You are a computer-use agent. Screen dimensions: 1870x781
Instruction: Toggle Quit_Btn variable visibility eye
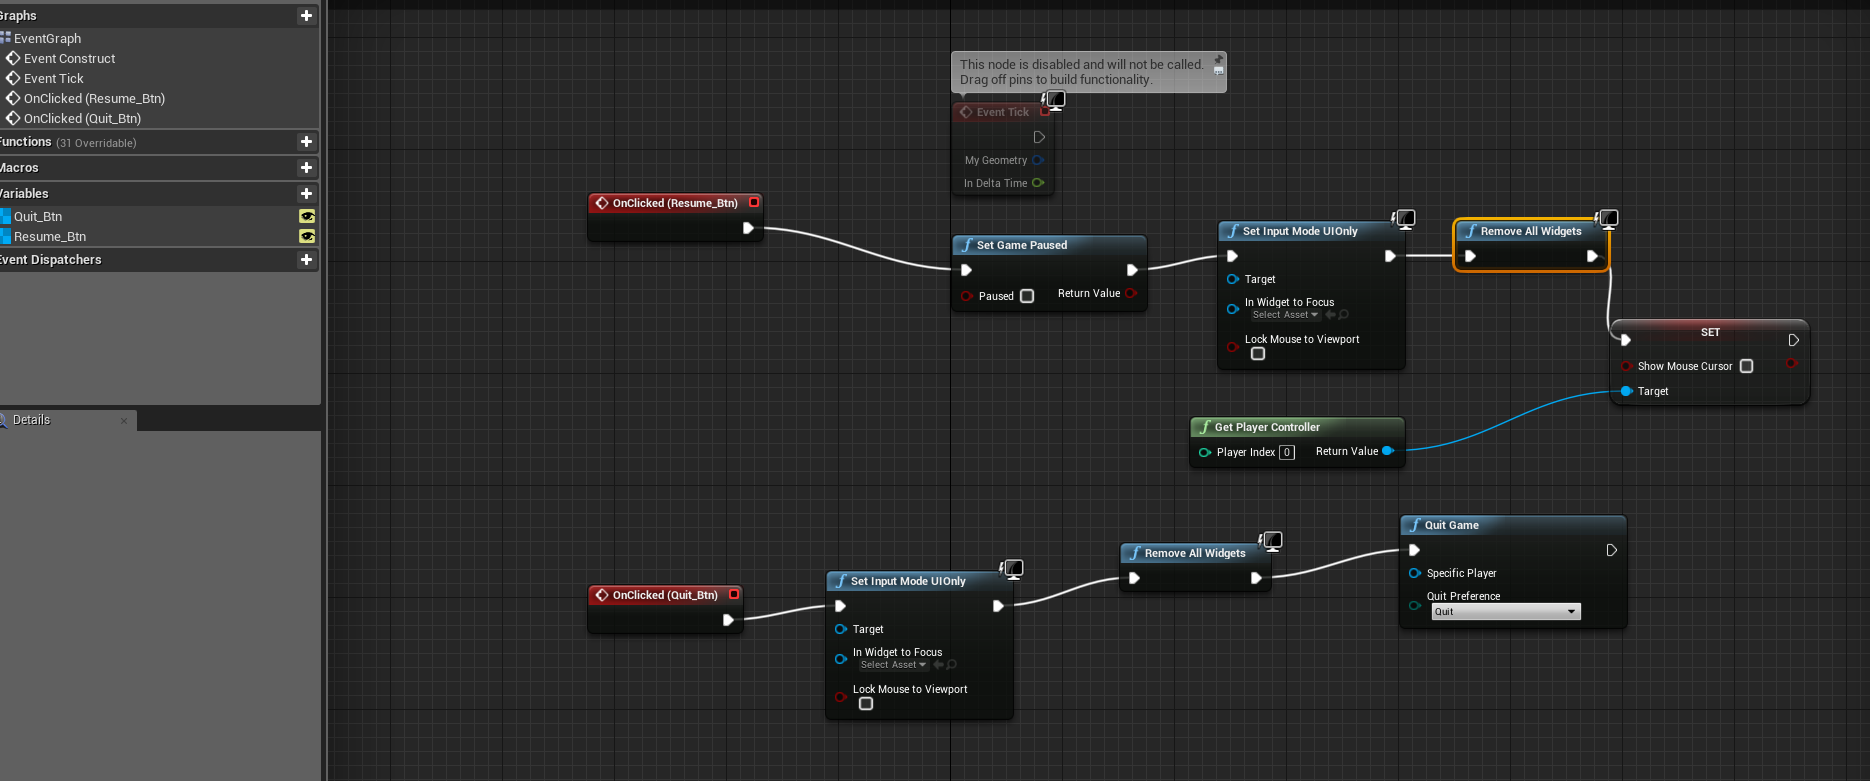(x=307, y=216)
